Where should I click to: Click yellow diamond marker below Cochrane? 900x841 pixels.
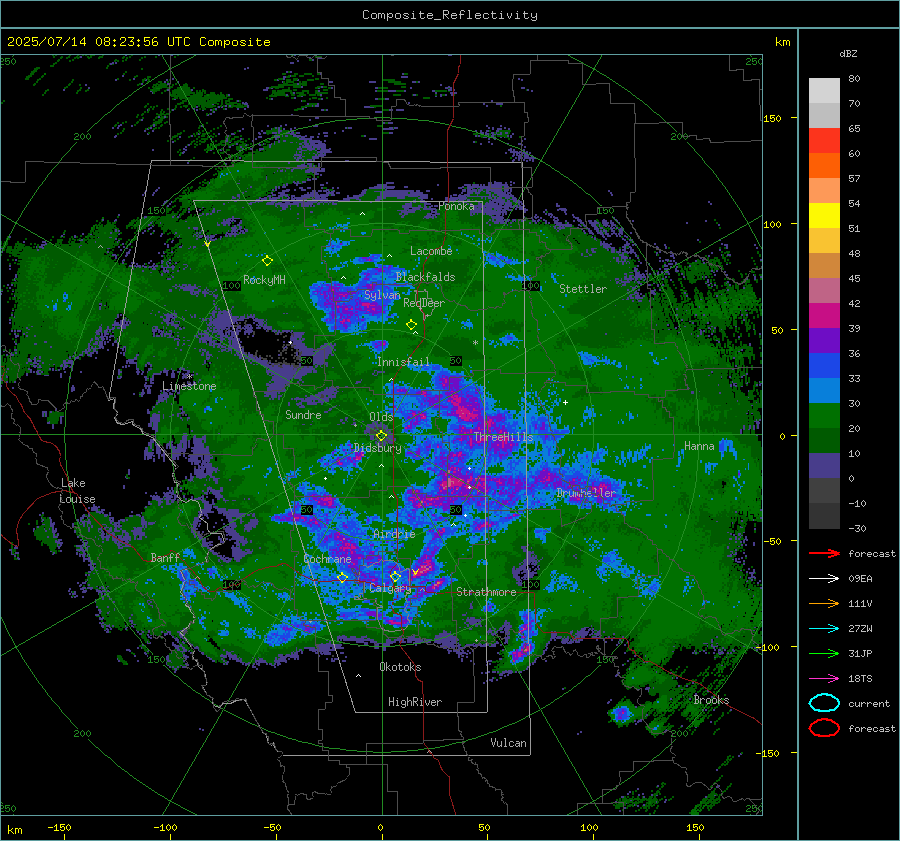[x=343, y=577]
